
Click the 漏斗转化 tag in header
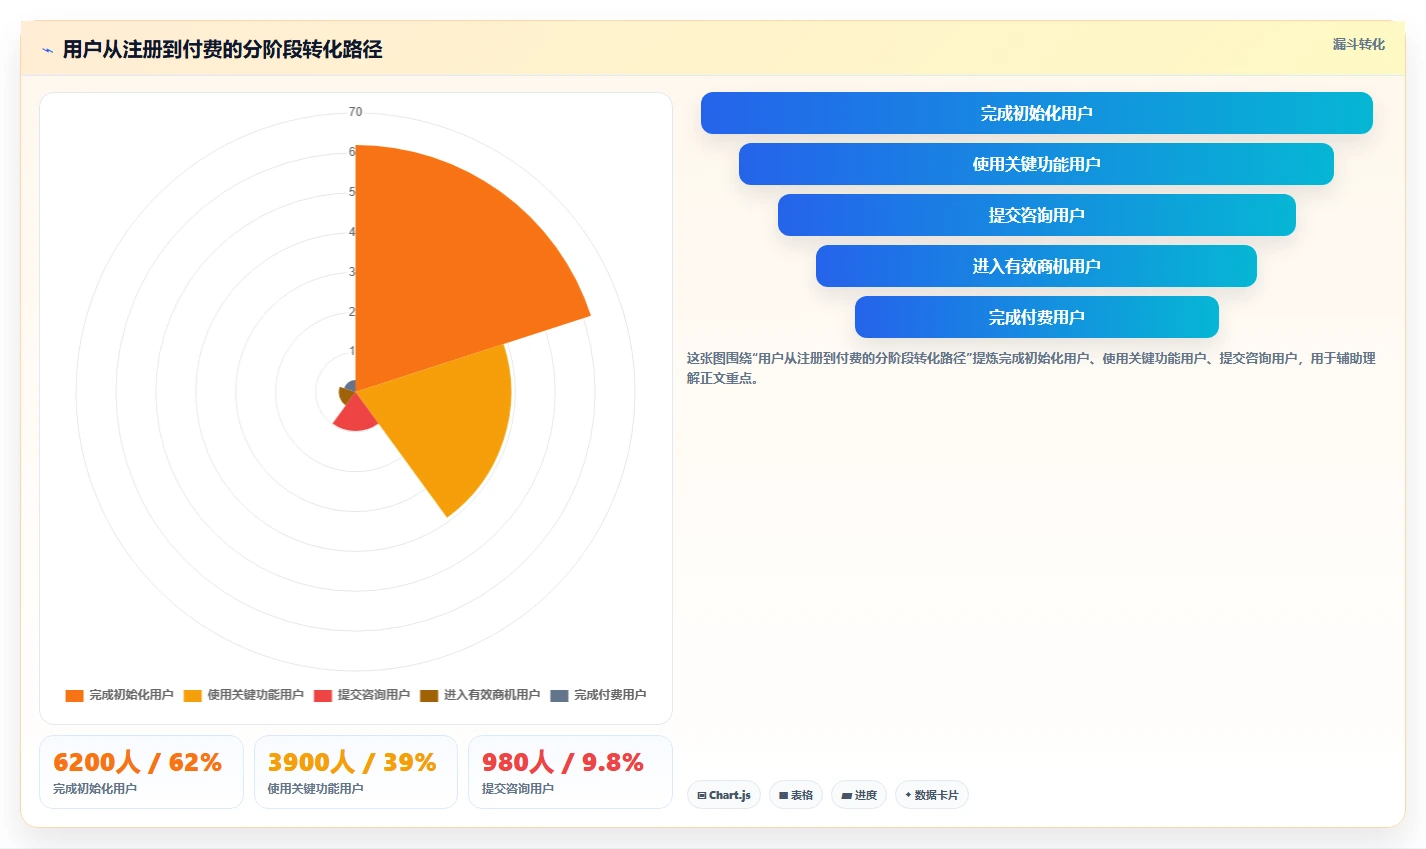tap(1358, 44)
